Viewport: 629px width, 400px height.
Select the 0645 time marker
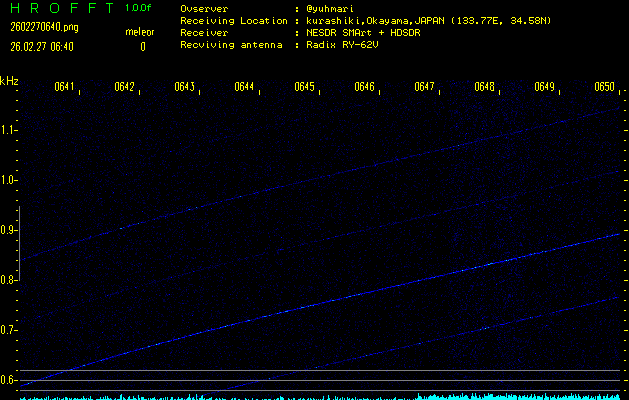(x=304, y=87)
